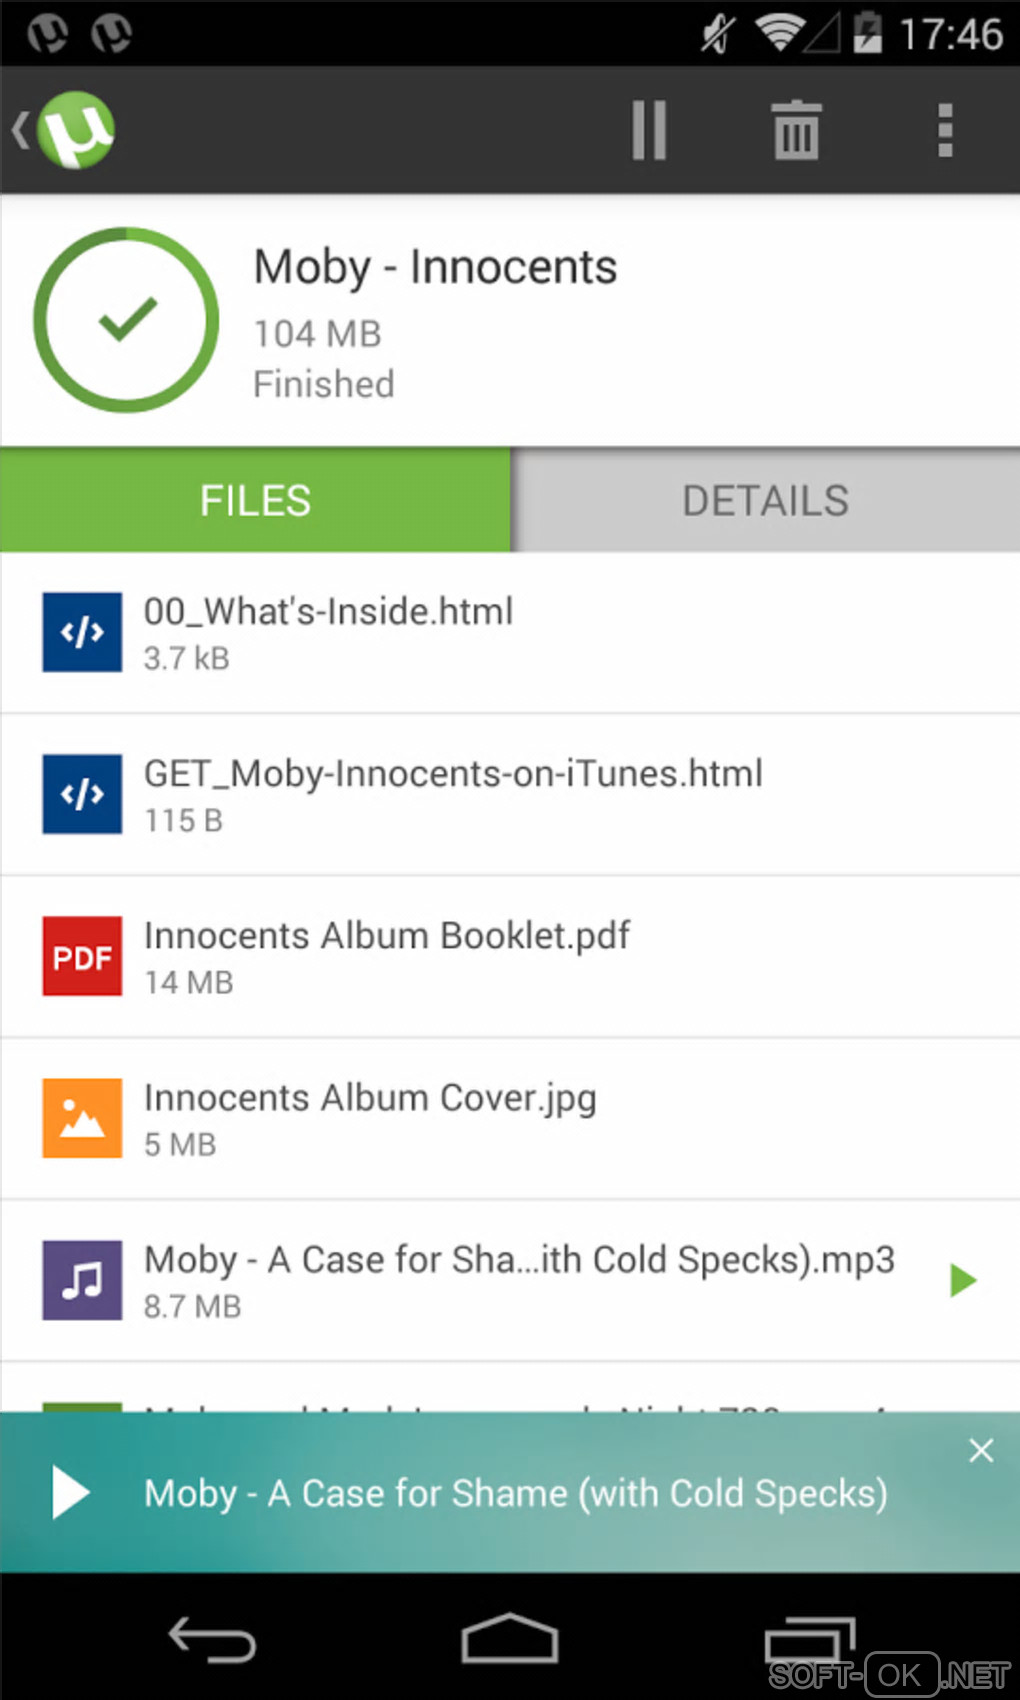Open the three-dot overflow menu
Image resolution: width=1020 pixels, height=1700 pixels.
point(944,131)
